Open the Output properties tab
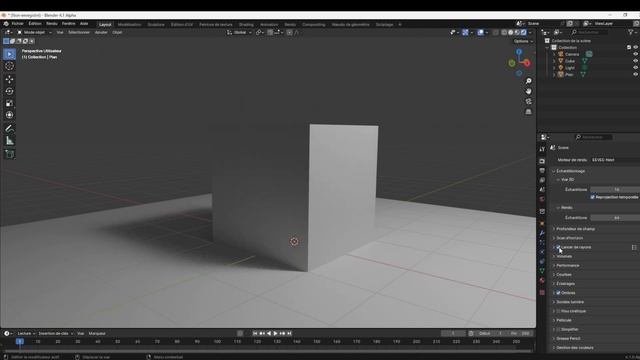 tap(542, 171)
